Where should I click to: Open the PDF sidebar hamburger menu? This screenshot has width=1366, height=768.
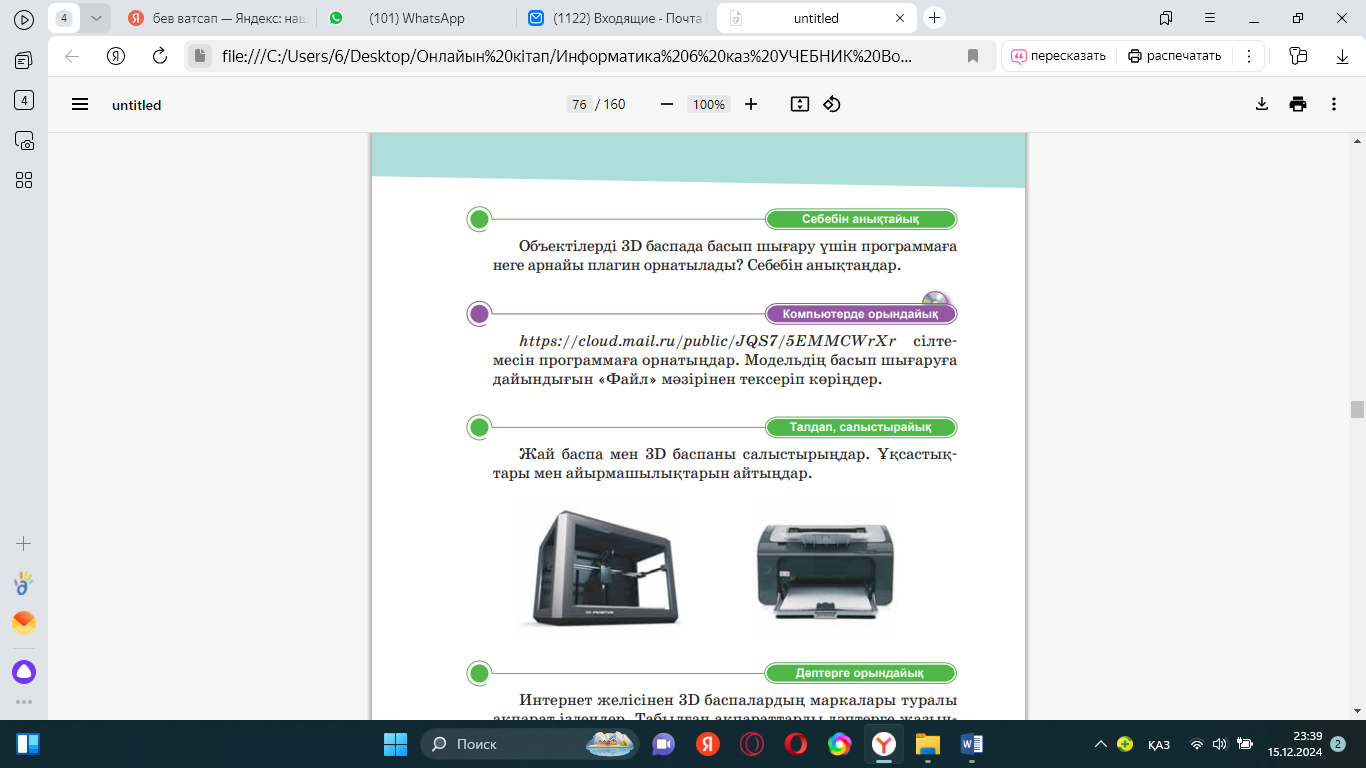[x=80, y=104]
